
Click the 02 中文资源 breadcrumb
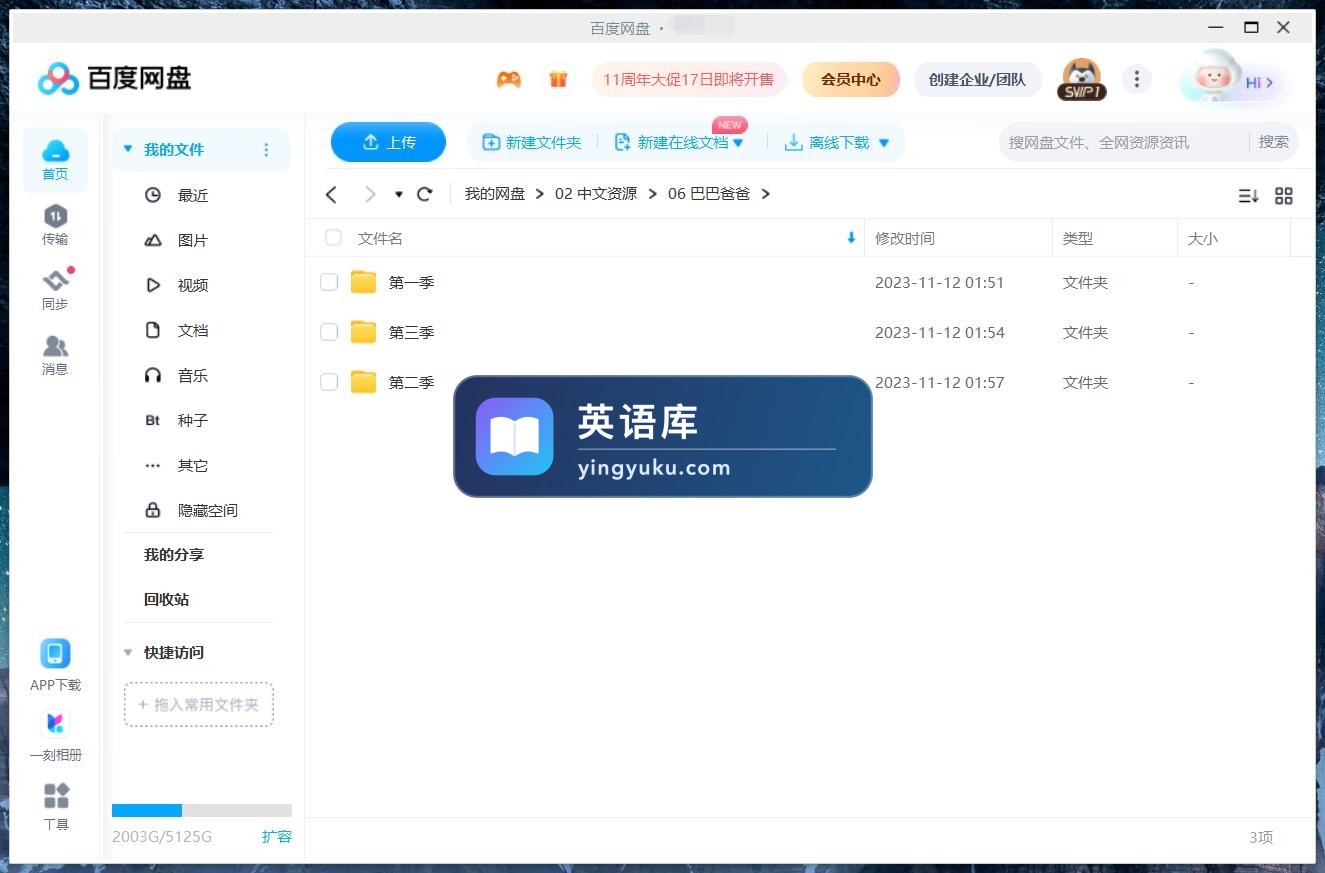coord(596,194)
